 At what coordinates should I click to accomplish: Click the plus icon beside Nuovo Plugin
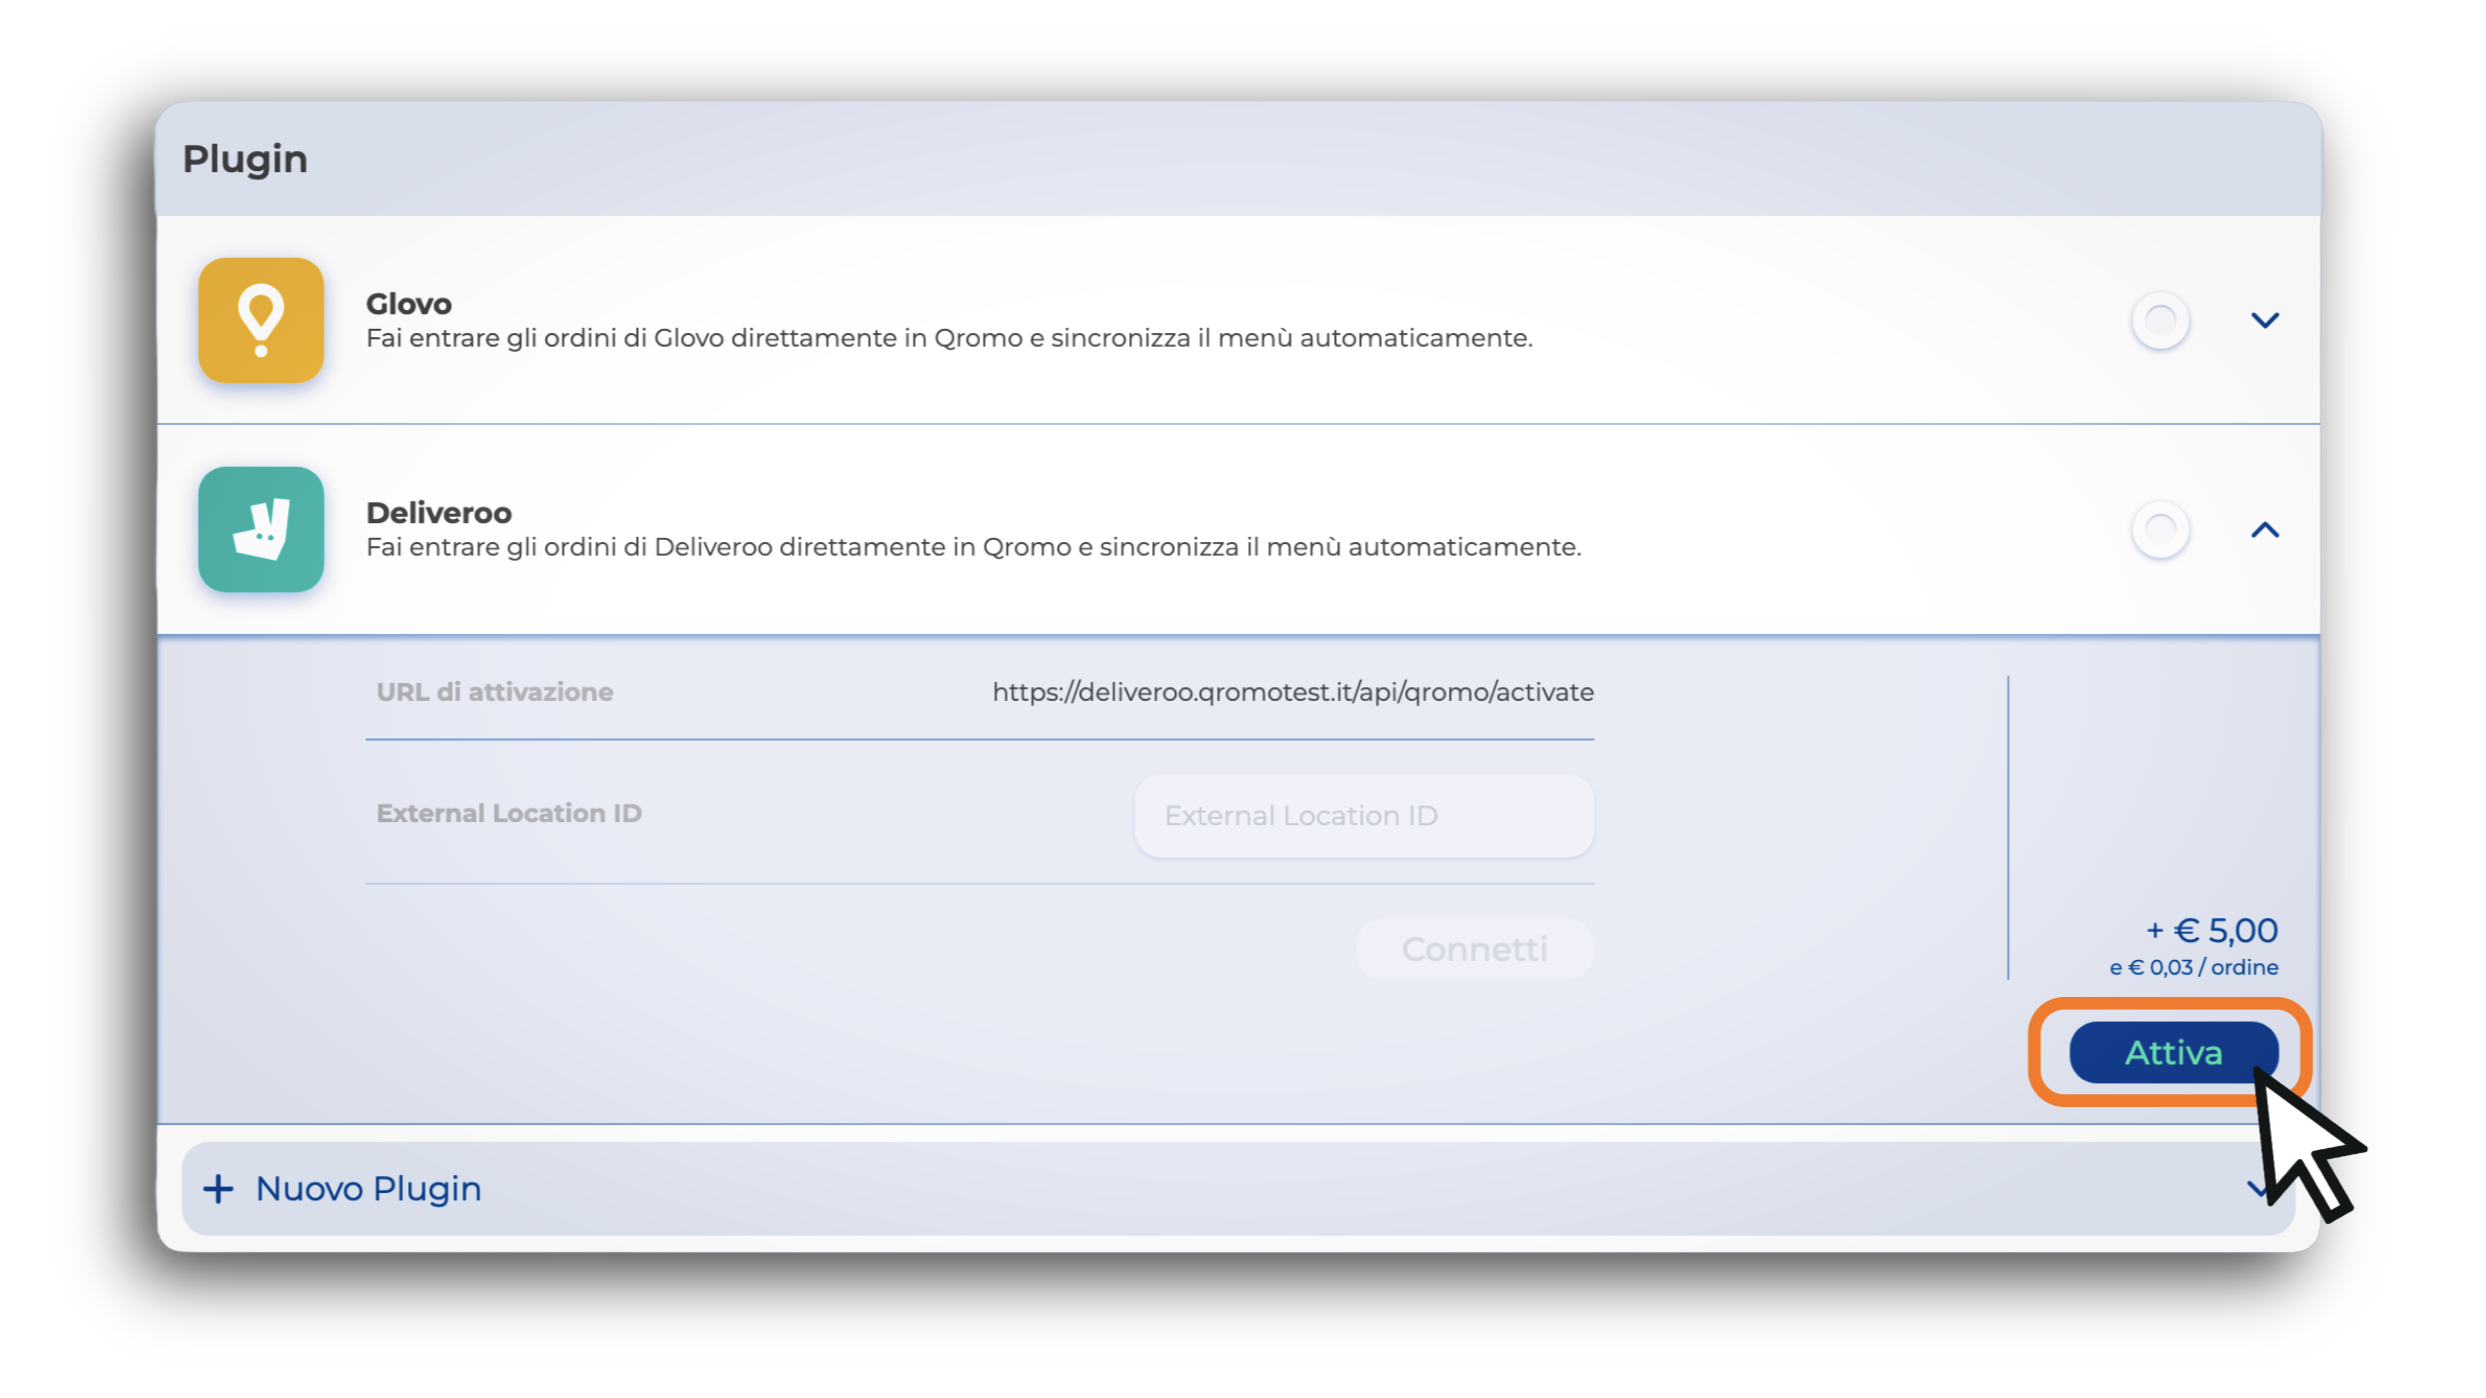pyautogui.click(x=218, y=1189)
